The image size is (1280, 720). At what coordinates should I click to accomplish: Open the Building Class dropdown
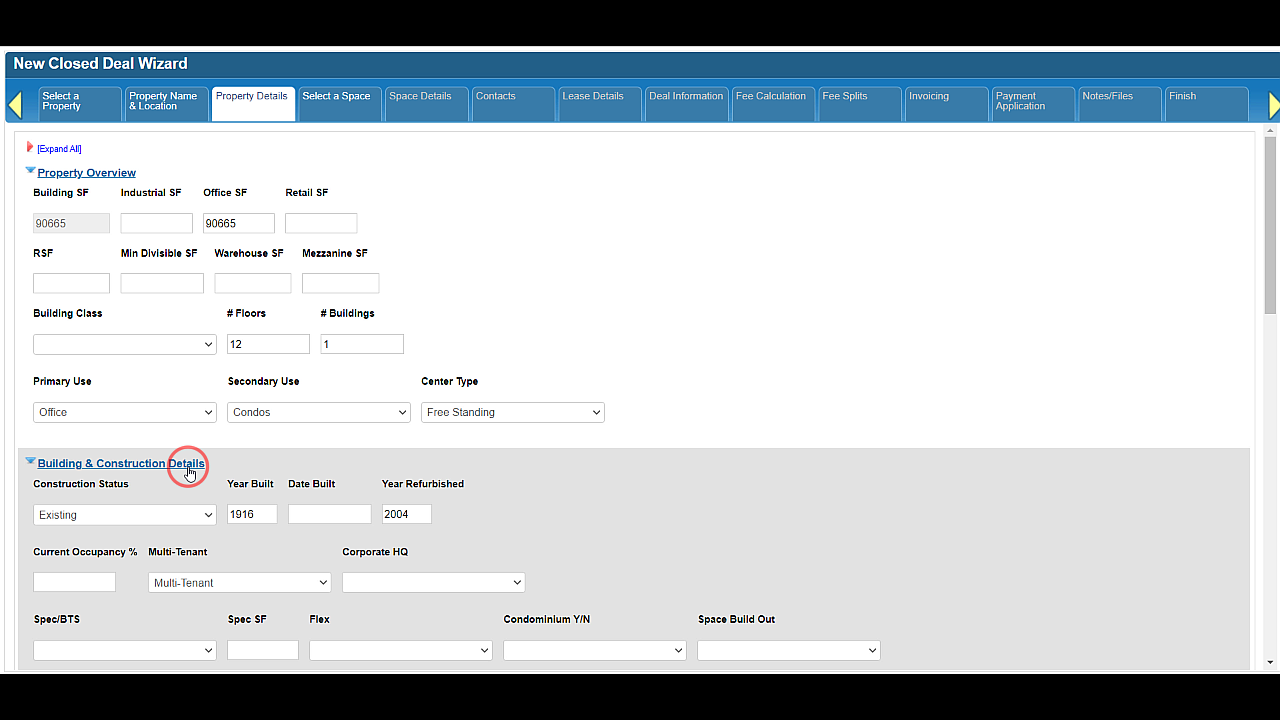click(124, 344)
